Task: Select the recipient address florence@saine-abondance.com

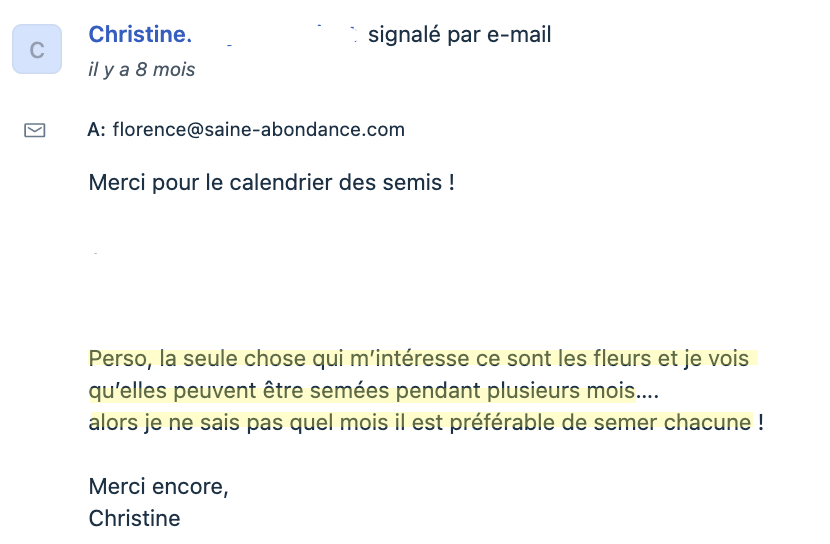Action: point(259,130)
